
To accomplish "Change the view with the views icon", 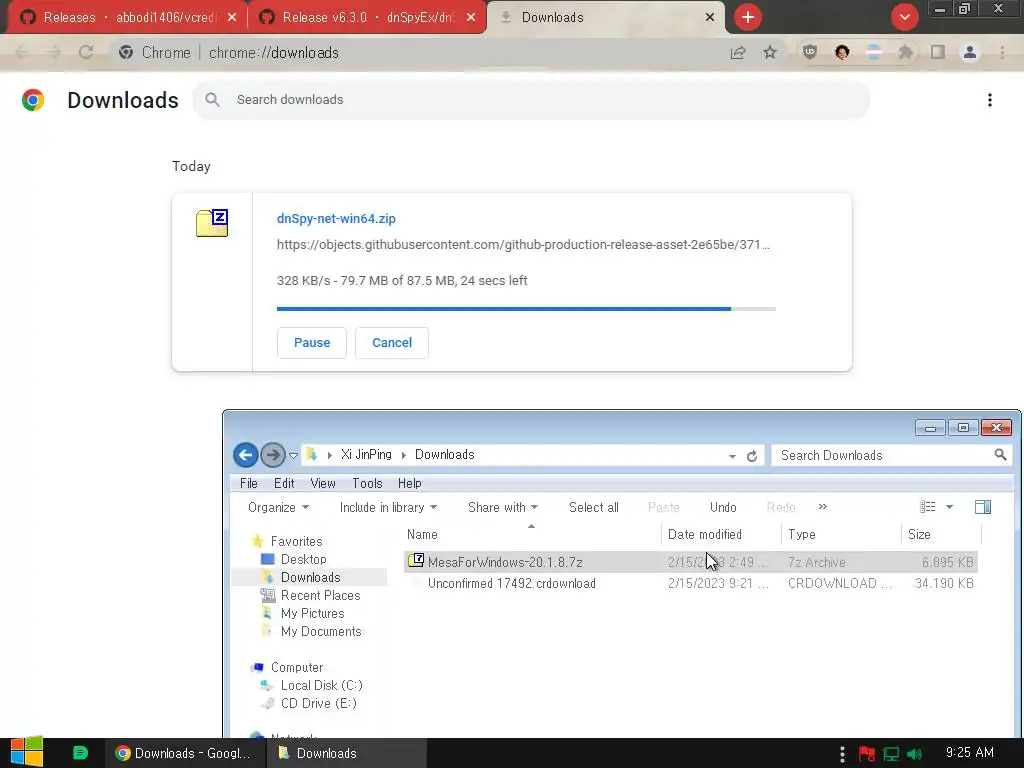I will click(927, 507).
